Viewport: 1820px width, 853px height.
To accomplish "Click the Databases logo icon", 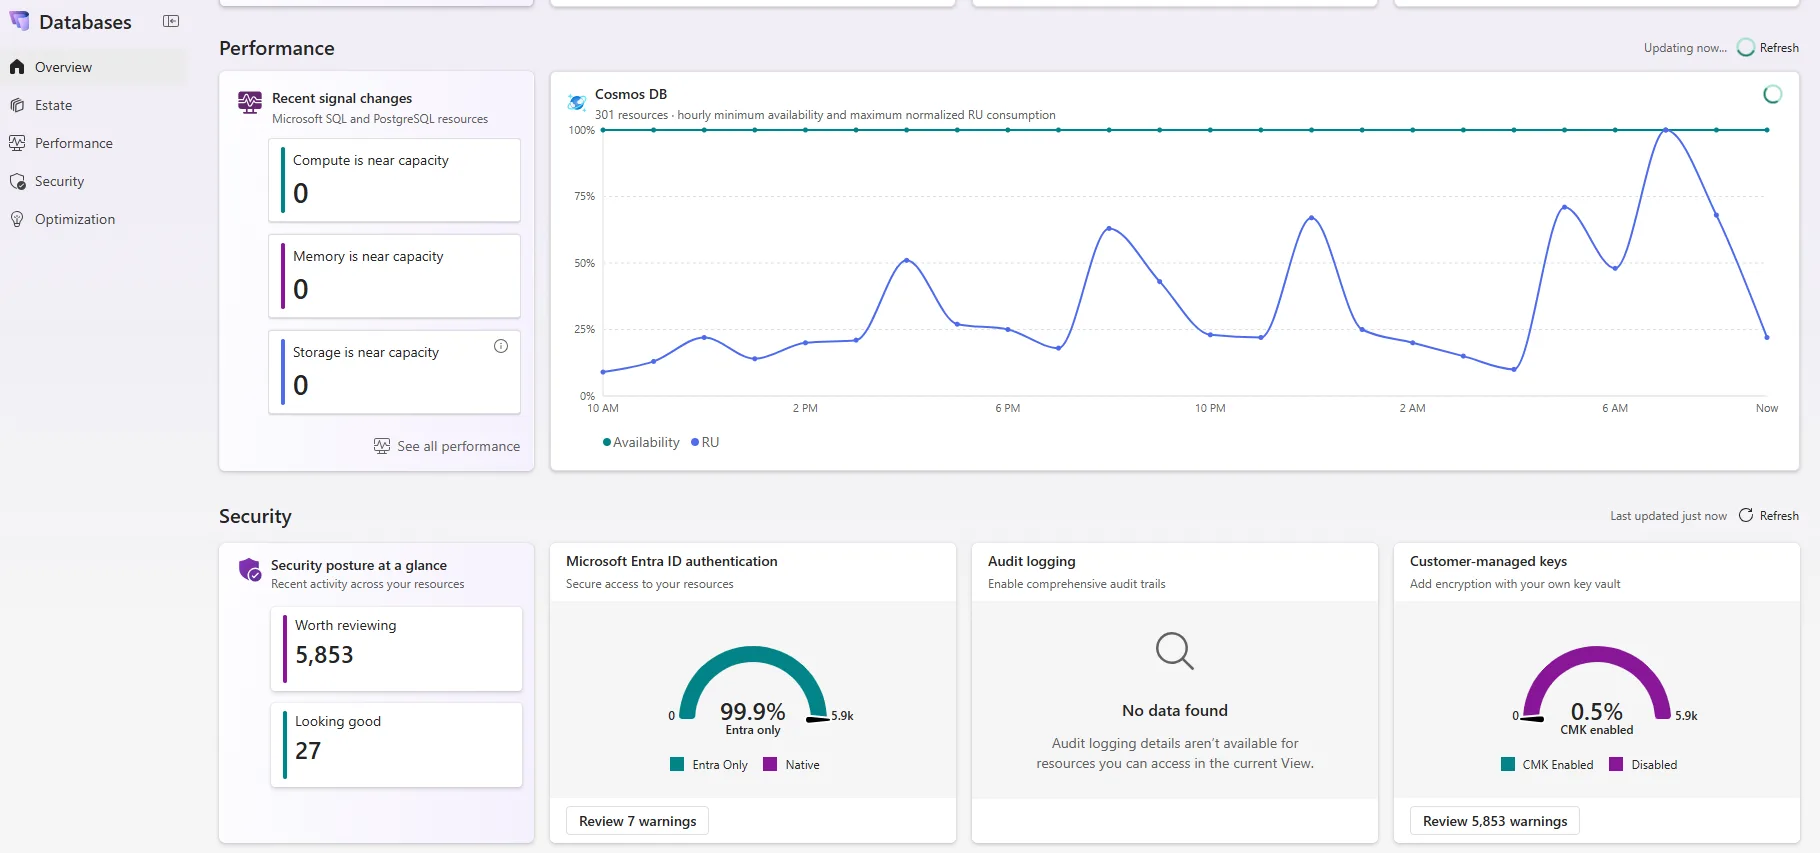I will tap(19, 21).
